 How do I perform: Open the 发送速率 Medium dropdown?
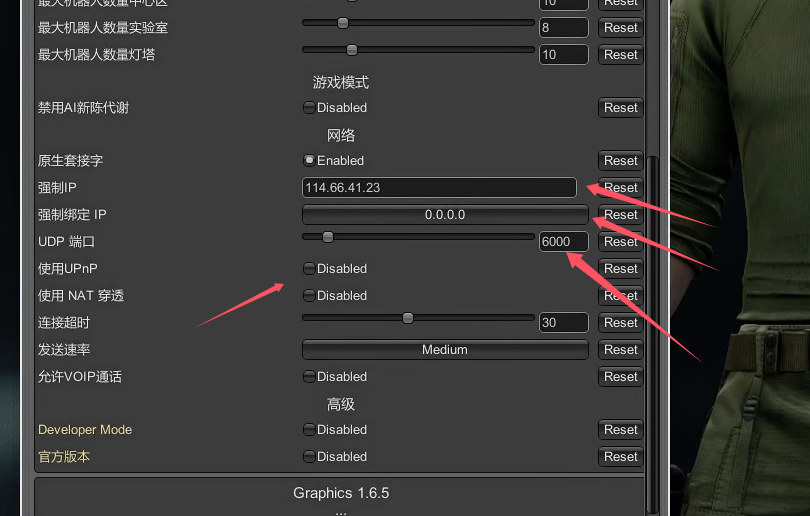tap(445, 350)
